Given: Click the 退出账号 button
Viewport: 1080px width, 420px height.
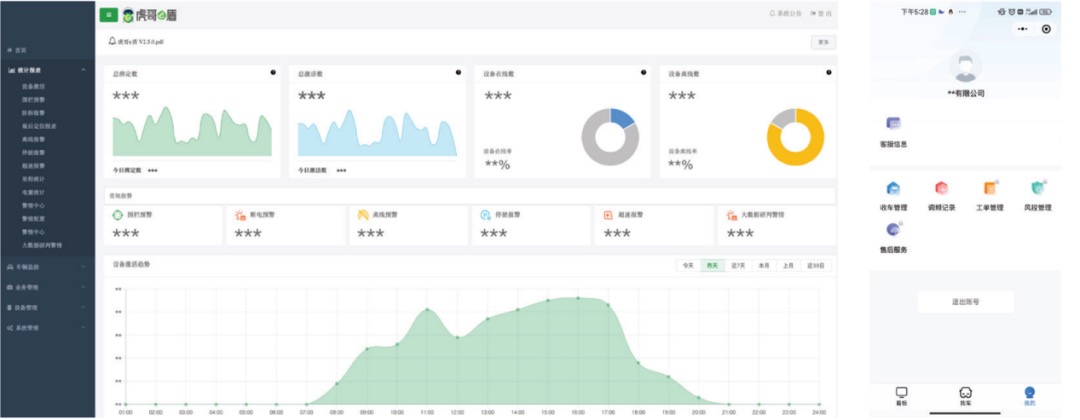Looking at the screenshot, I should tap(965, 301).
